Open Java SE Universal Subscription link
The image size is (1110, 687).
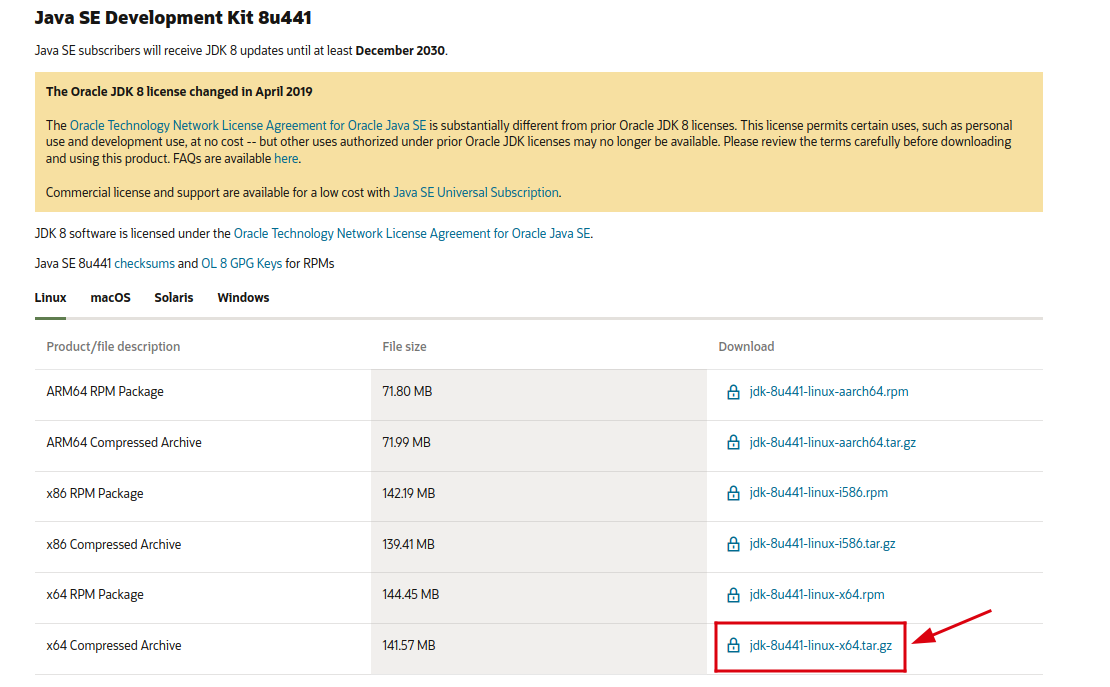click(x=476, y=193)
